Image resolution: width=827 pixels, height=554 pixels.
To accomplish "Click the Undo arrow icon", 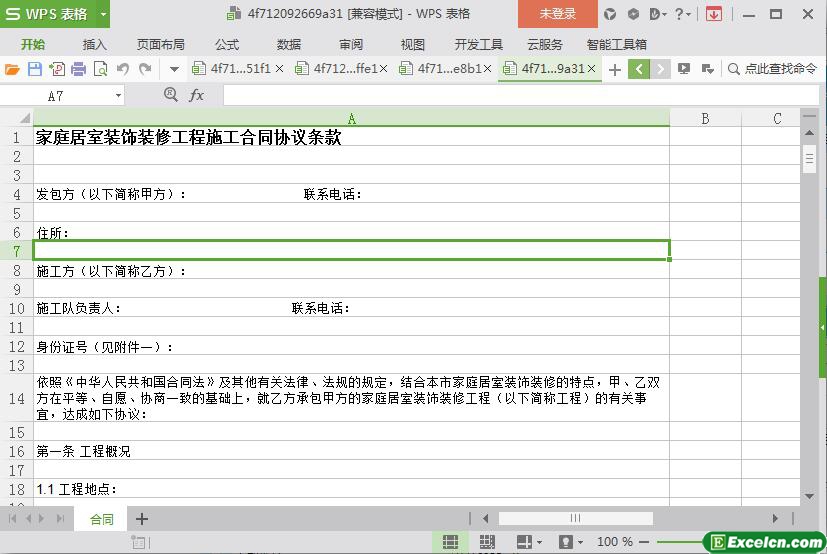I will click(122, 69).
